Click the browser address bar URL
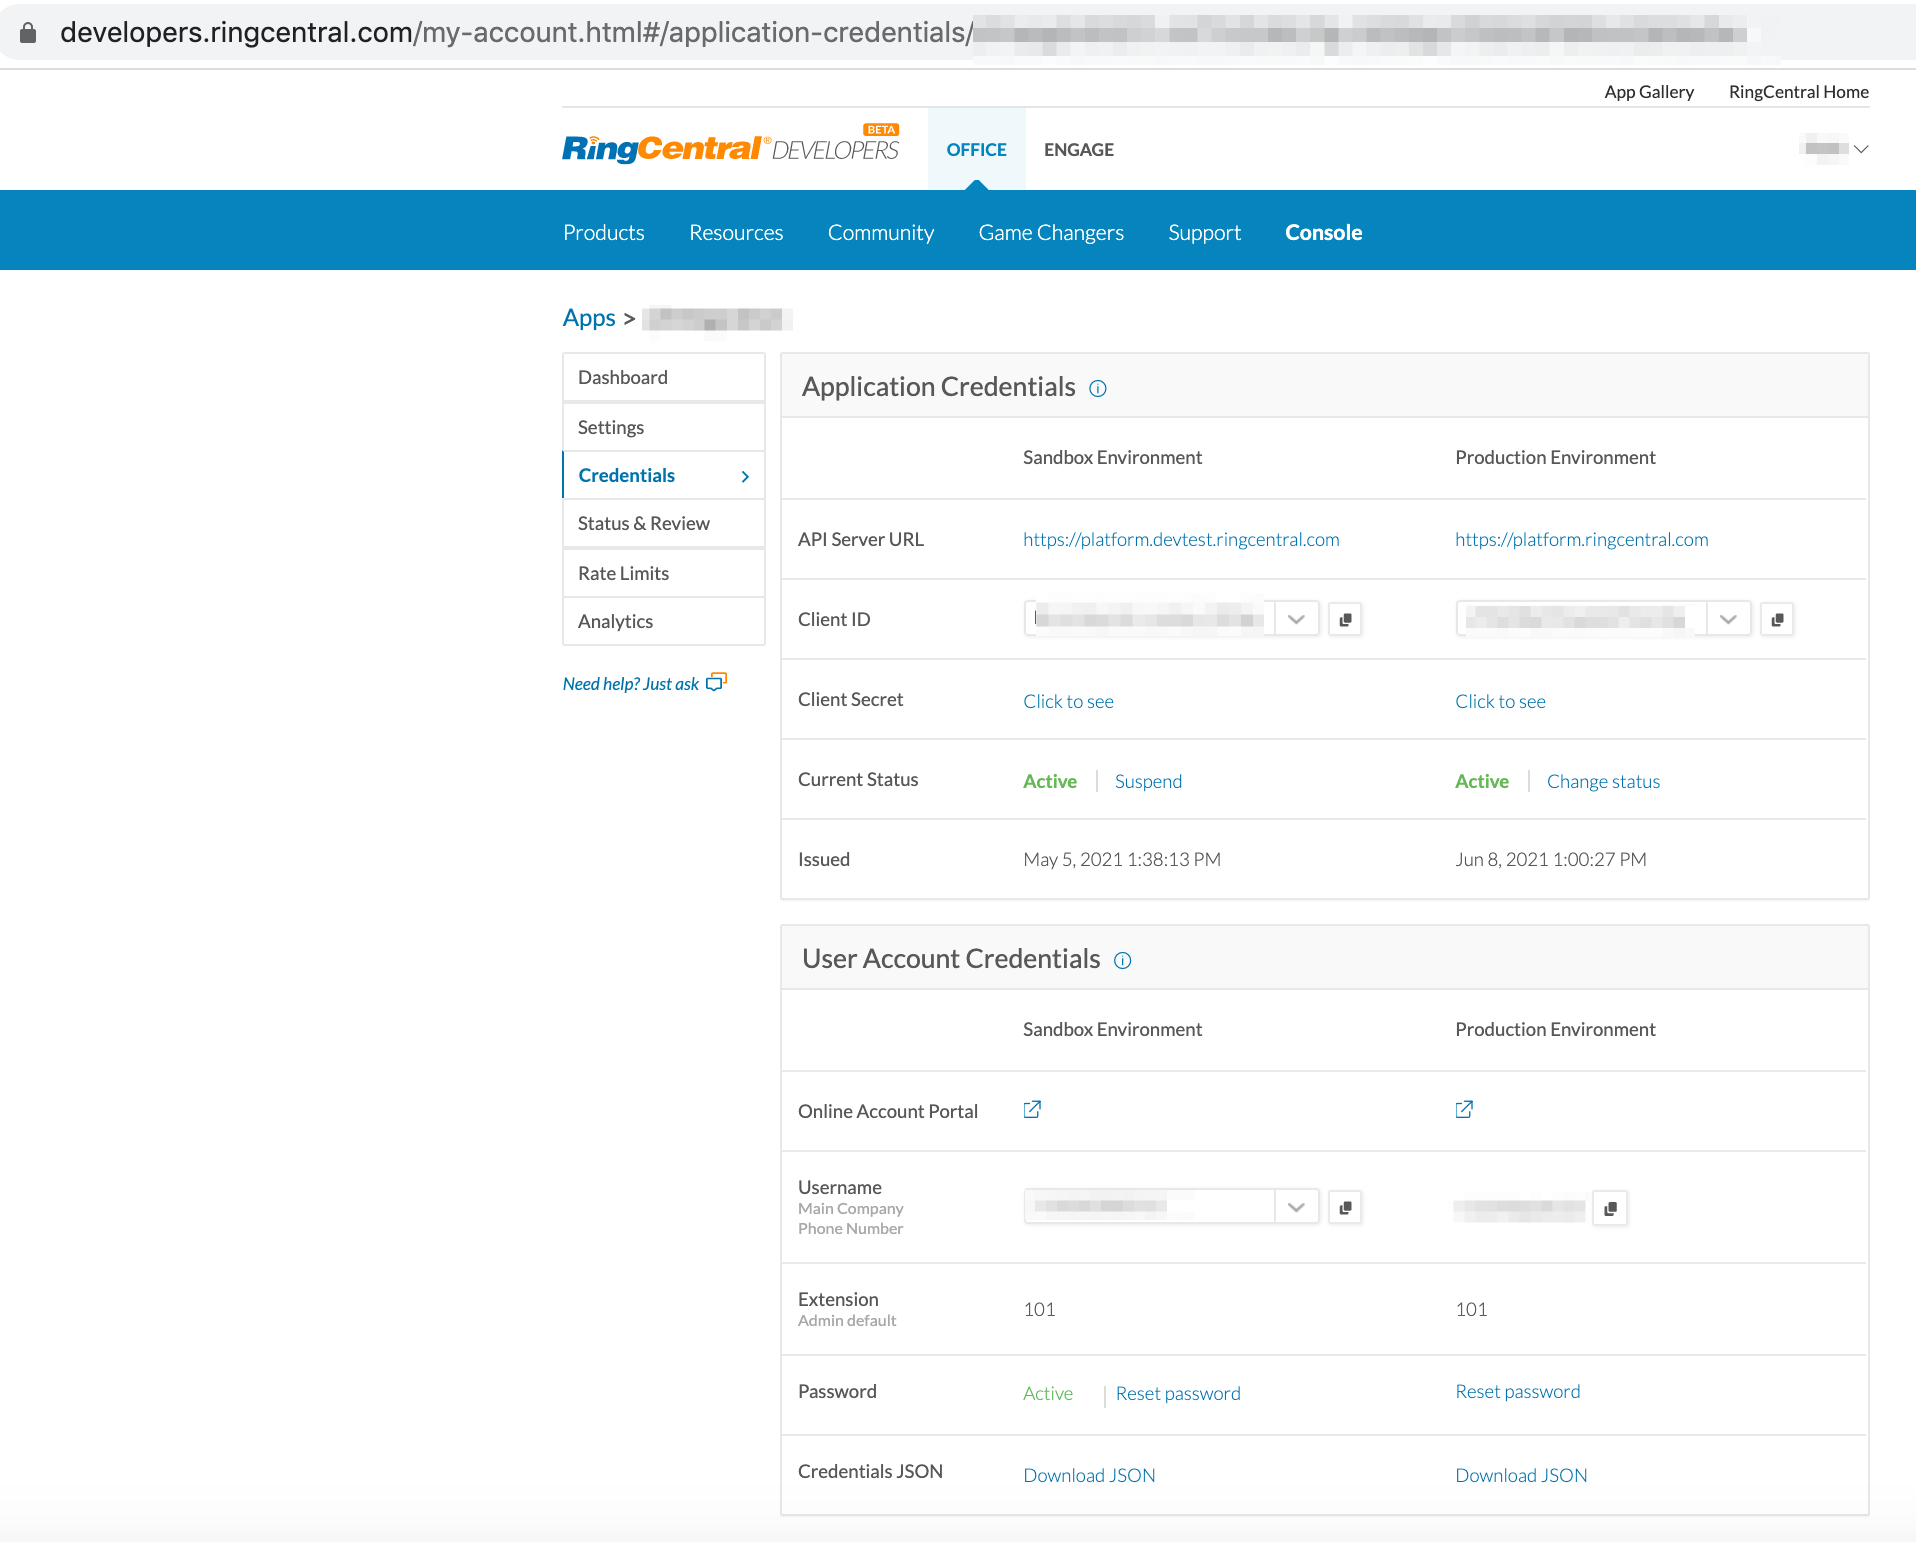 (903, 33)
